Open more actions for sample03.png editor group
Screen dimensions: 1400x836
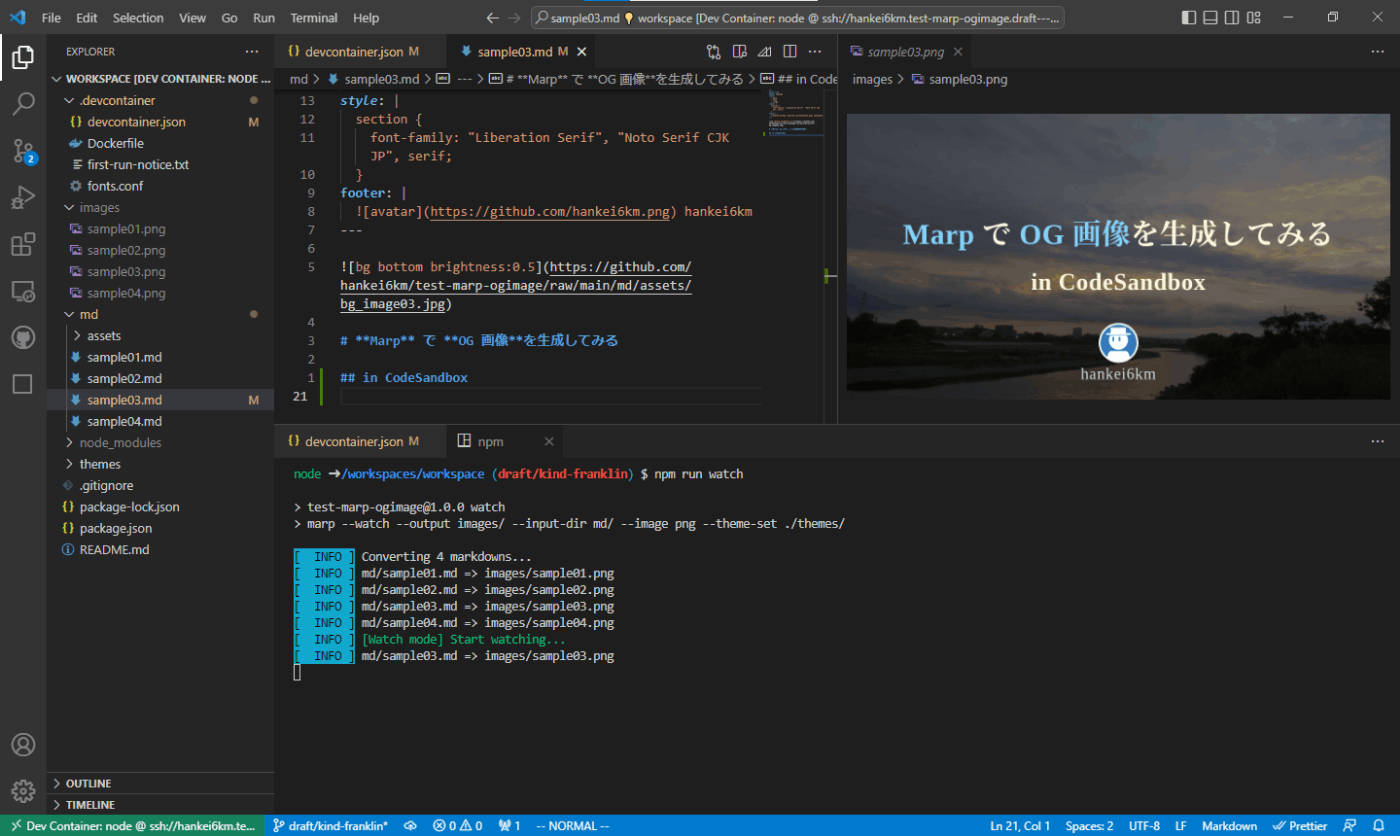(x=1378, y=52)
